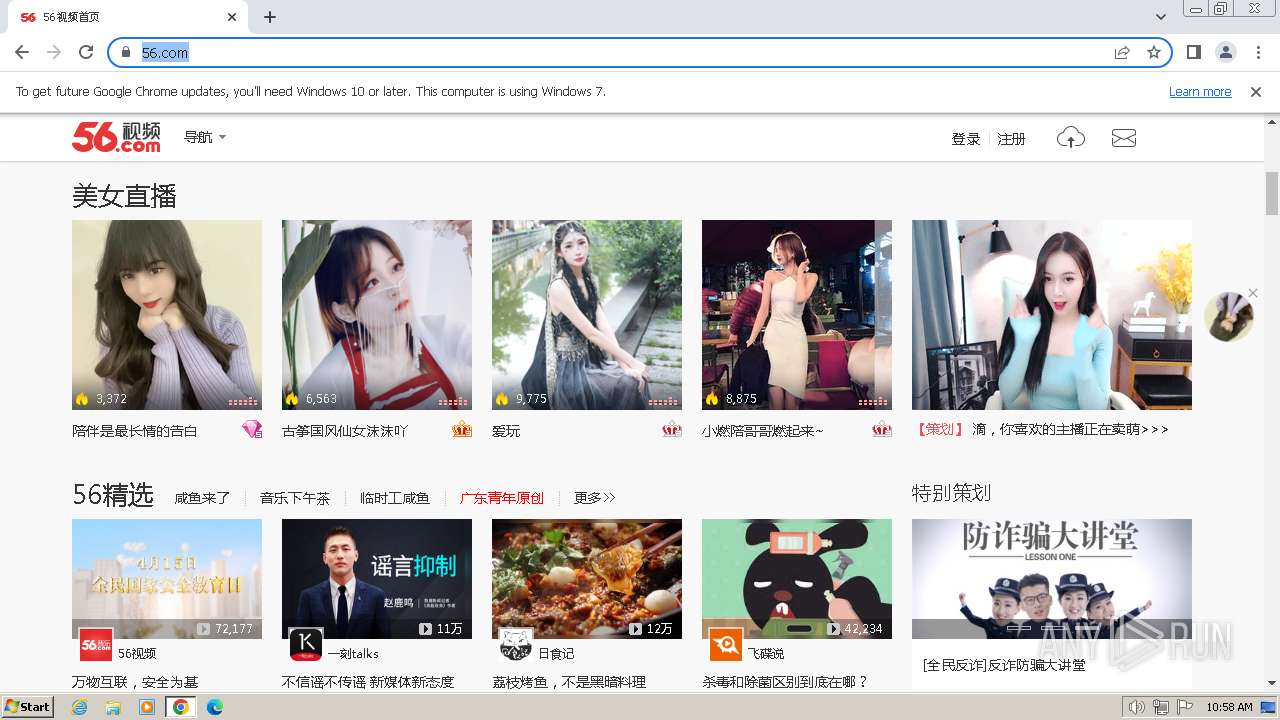Bookmark the page with the star icon
Viewport: 1280px width, 720px height.
[1154, 52]
